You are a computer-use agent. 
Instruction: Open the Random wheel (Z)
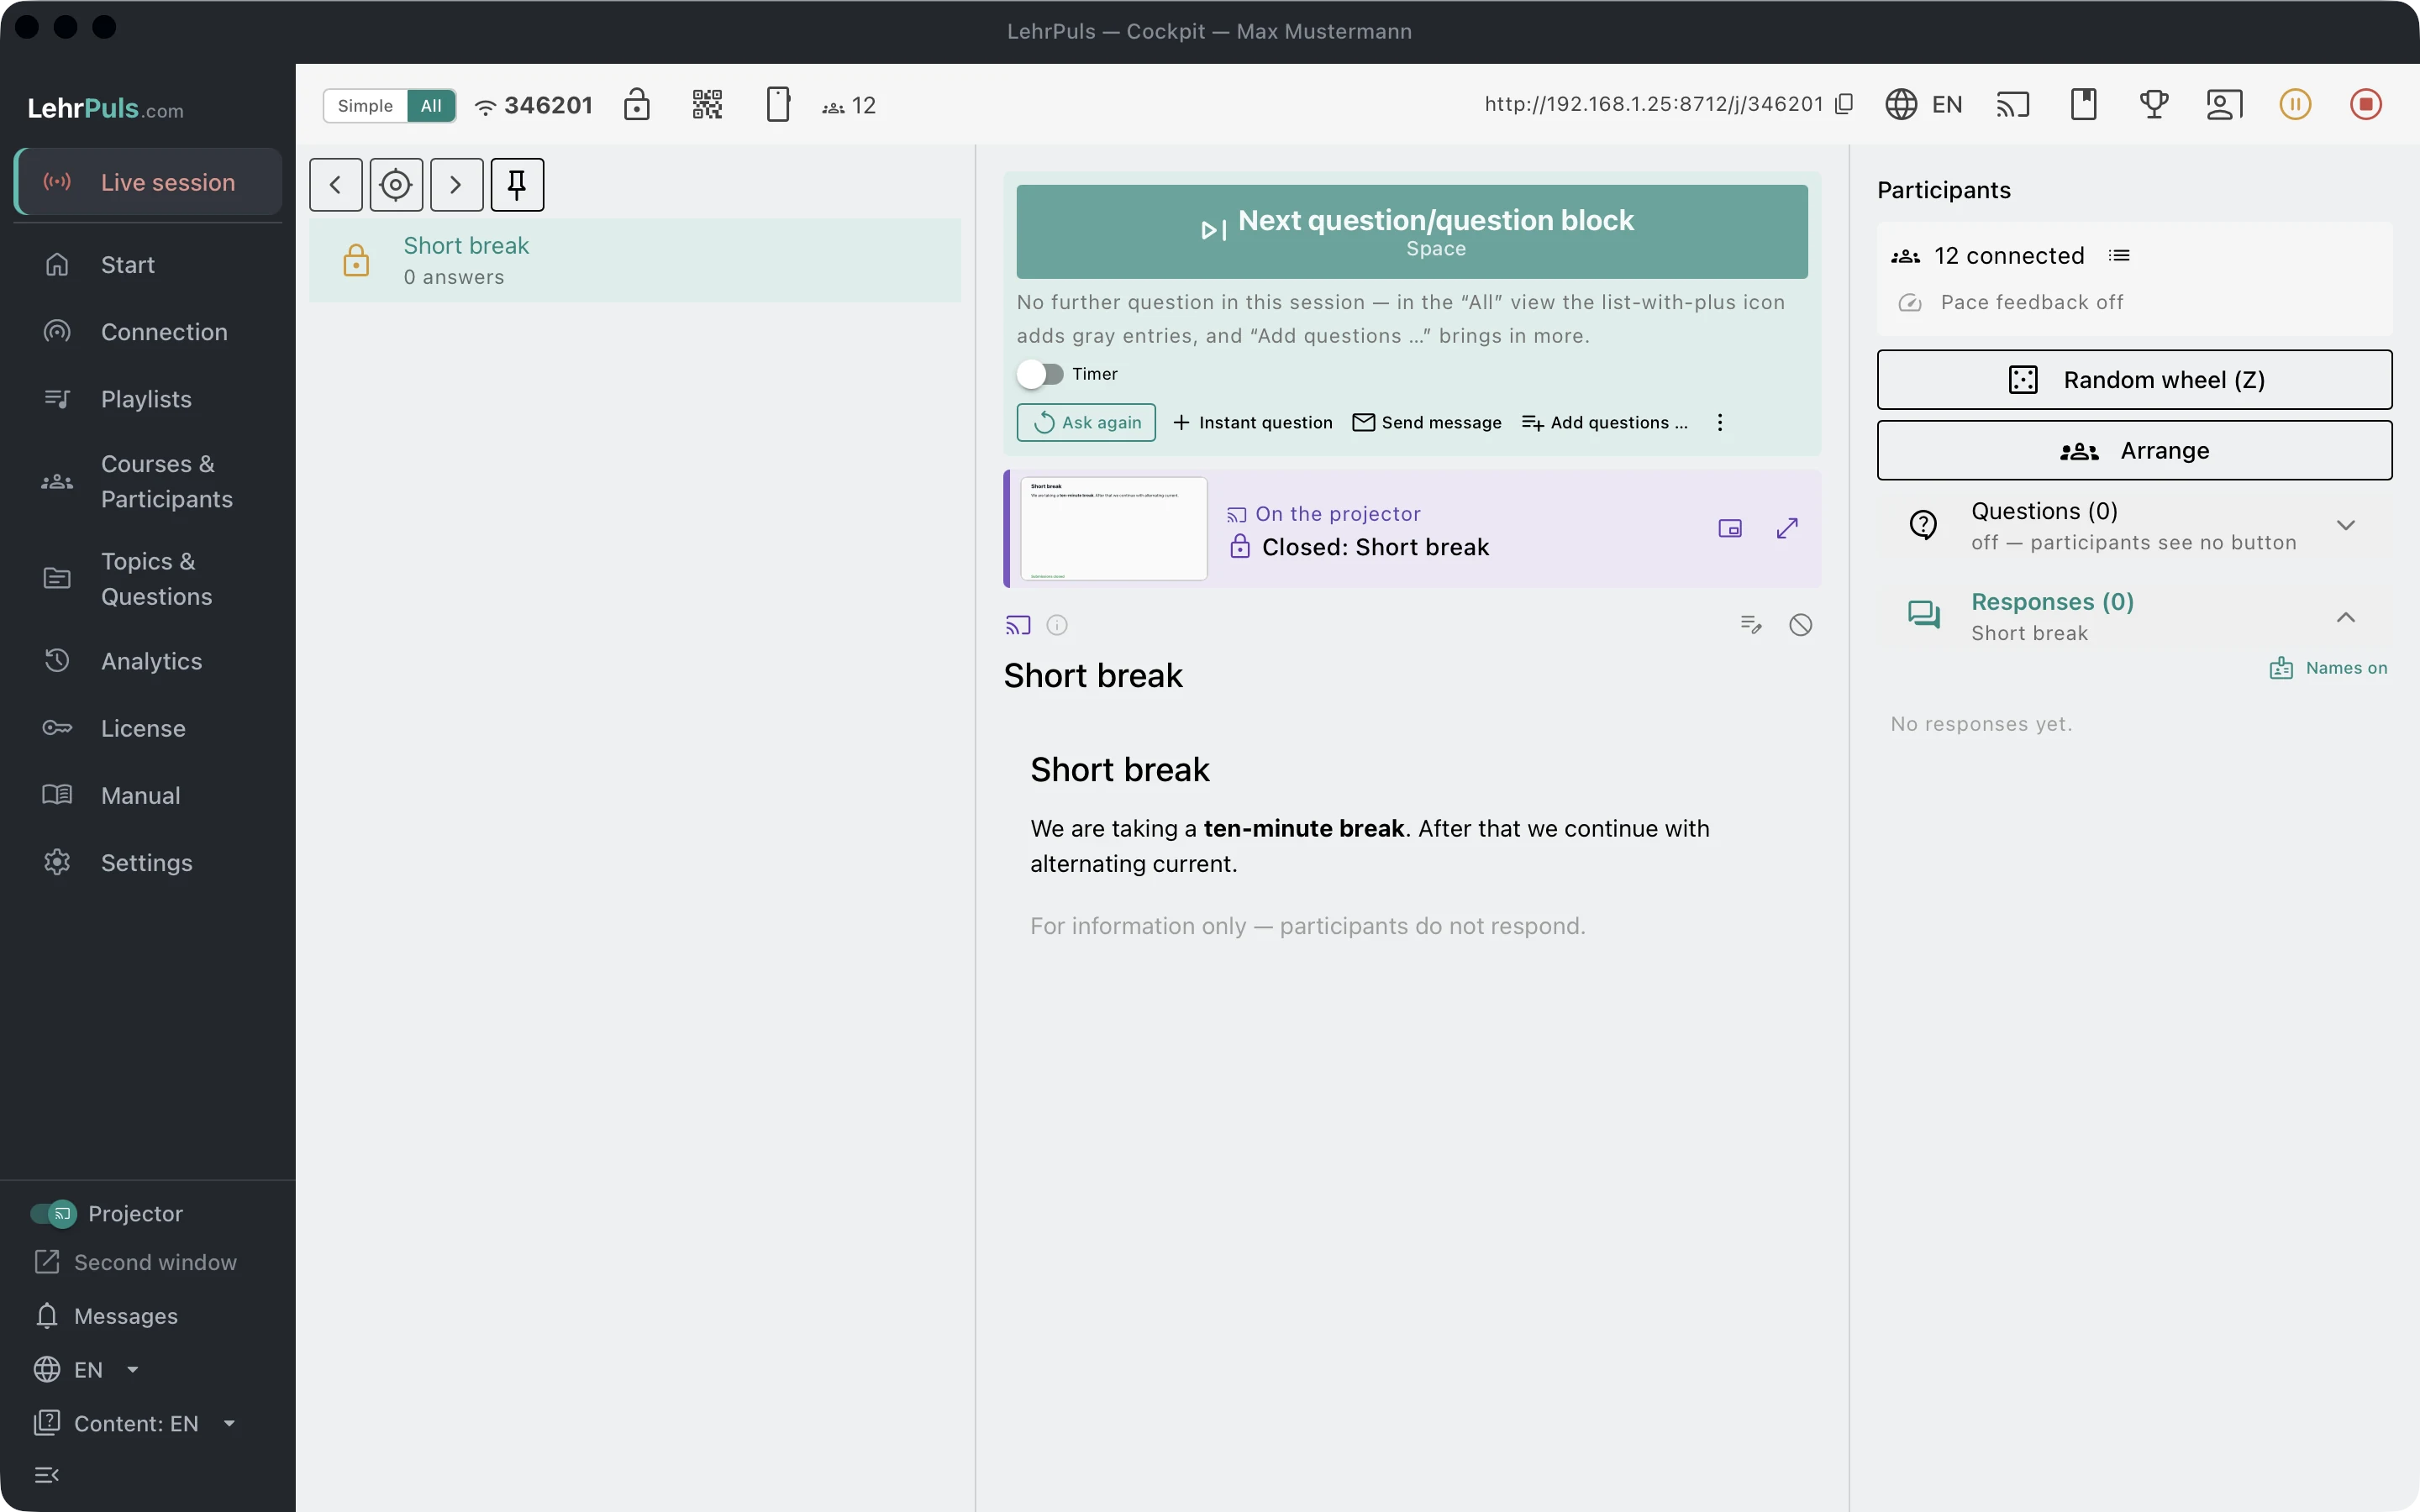coord(2135,380)
